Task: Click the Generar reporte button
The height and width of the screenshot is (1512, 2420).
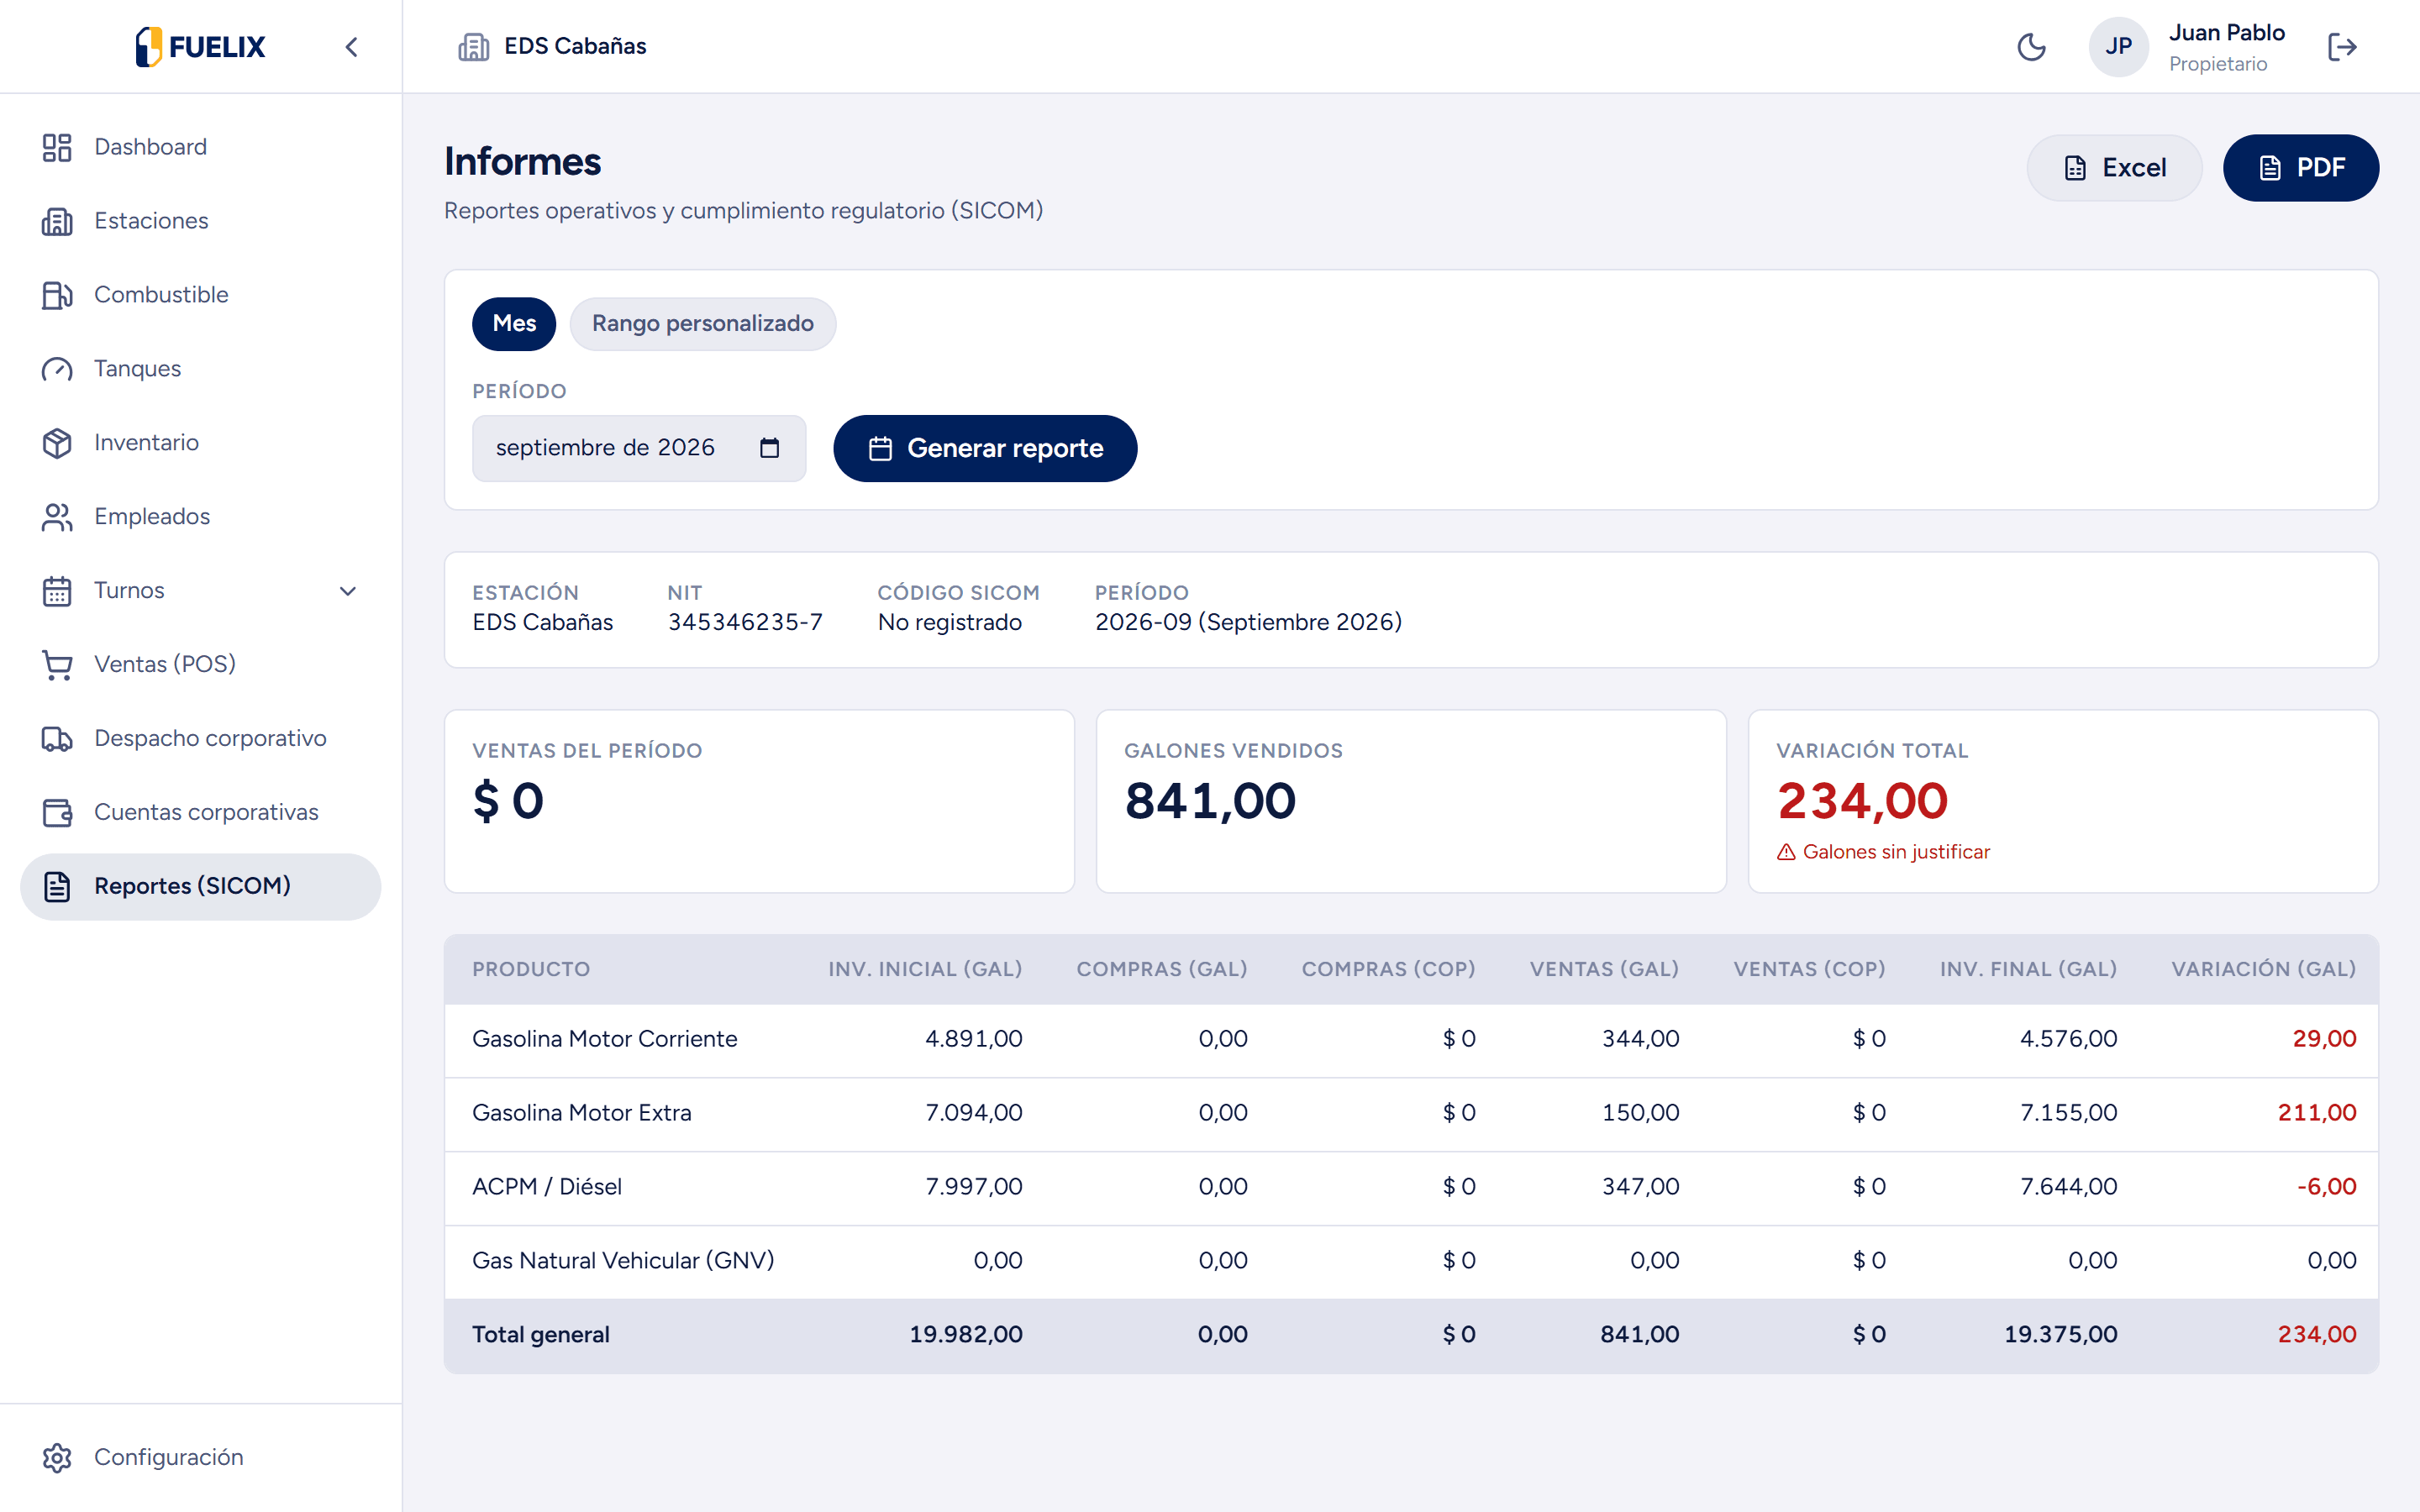Action: [985, 448]
